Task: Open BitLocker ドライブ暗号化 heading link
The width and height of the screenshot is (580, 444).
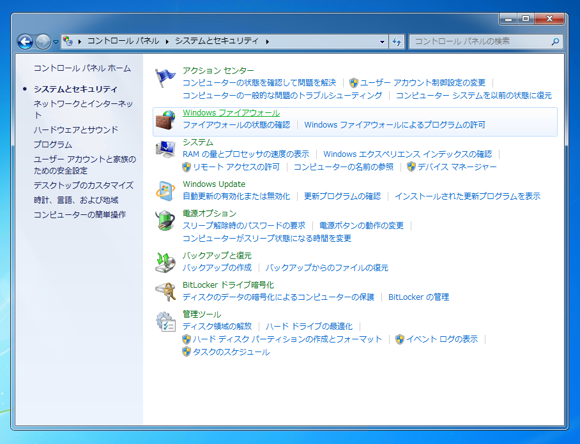Action: (228, 285)
